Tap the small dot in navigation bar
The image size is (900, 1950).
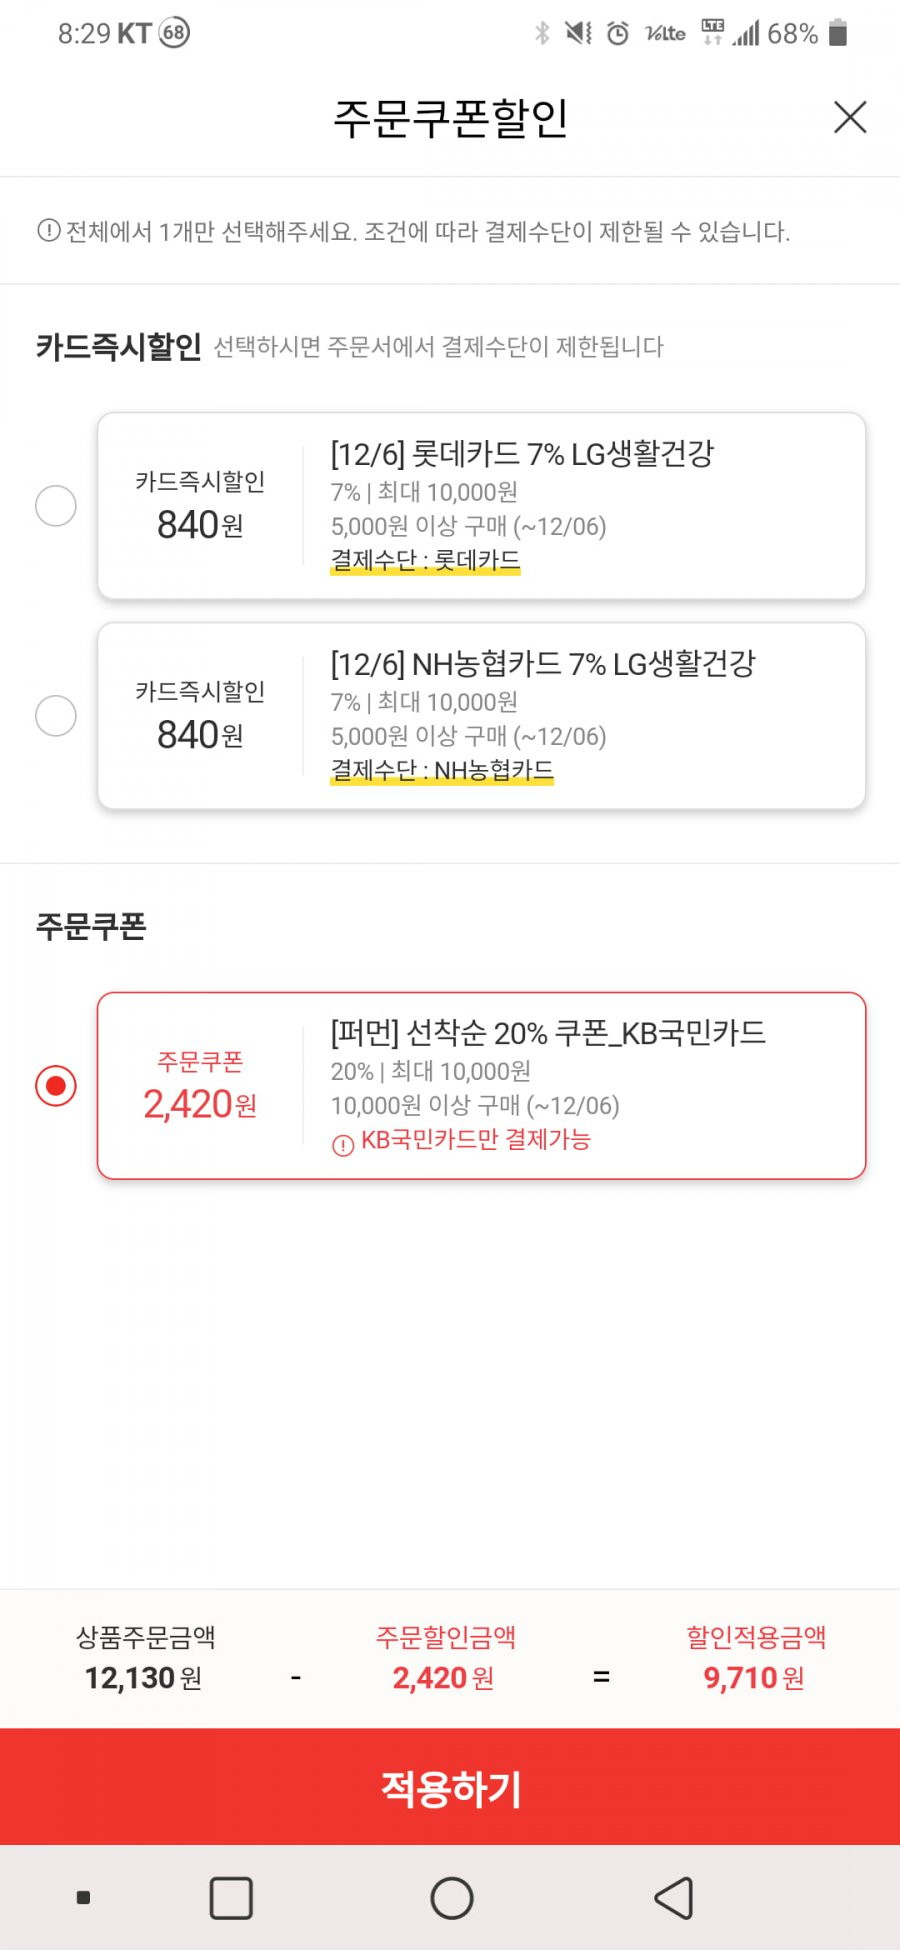click(x=84, y=1897)
